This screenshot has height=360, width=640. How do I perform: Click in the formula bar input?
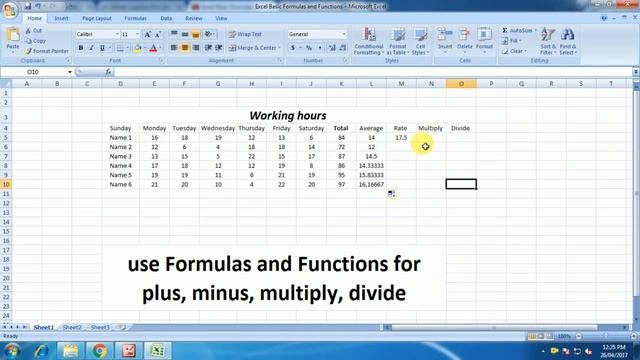[373, 72]
